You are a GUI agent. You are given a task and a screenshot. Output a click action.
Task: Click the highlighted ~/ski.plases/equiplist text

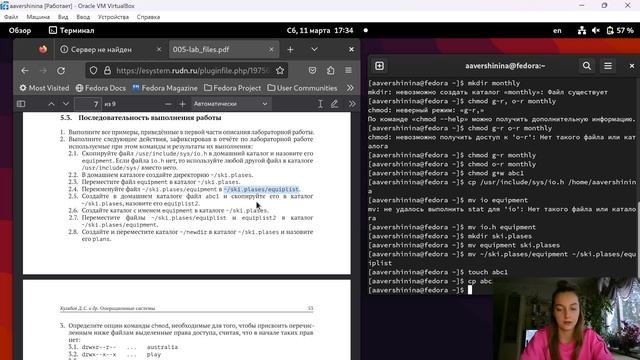coord(261,189)
